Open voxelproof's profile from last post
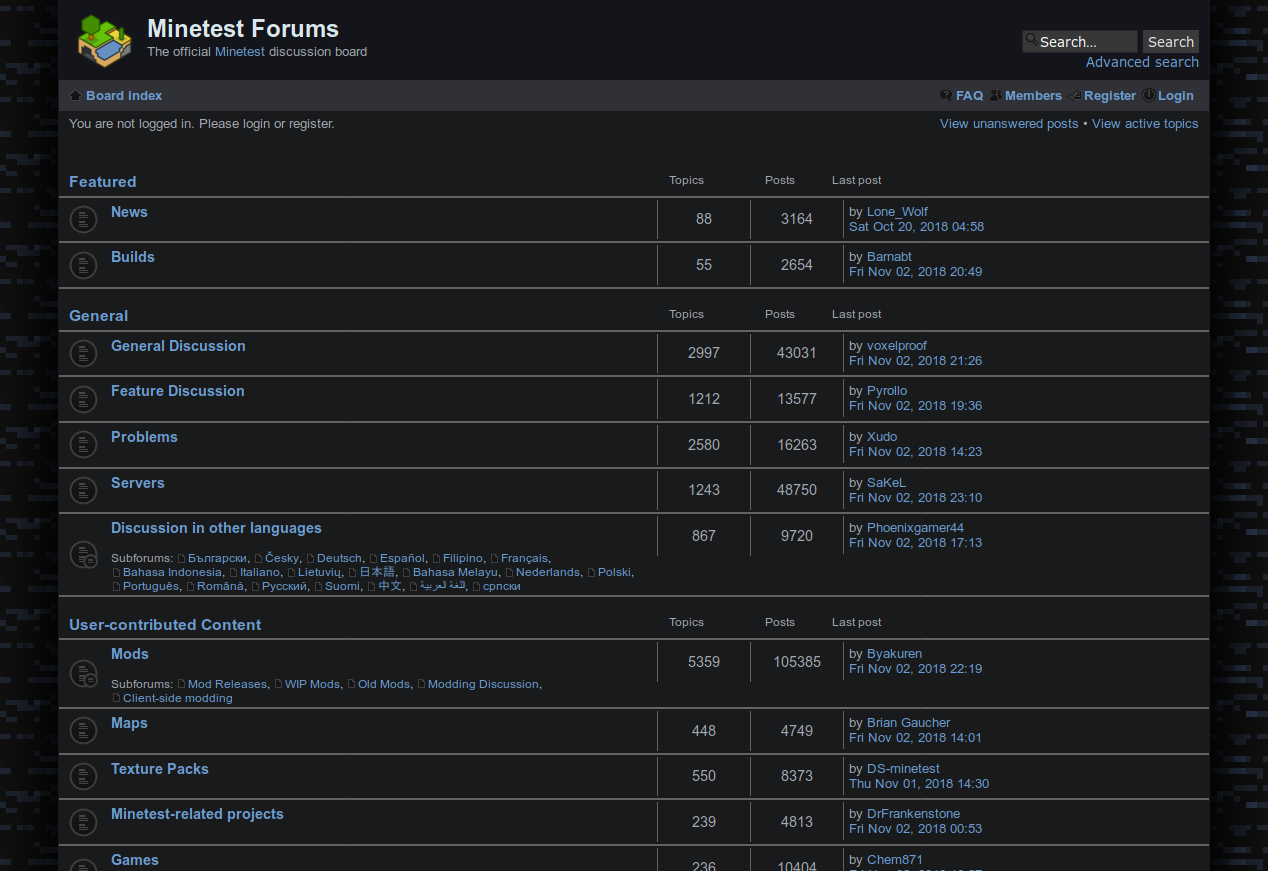Image resolution: width=1268 pixels, height=871 pixels. point(896,345)
